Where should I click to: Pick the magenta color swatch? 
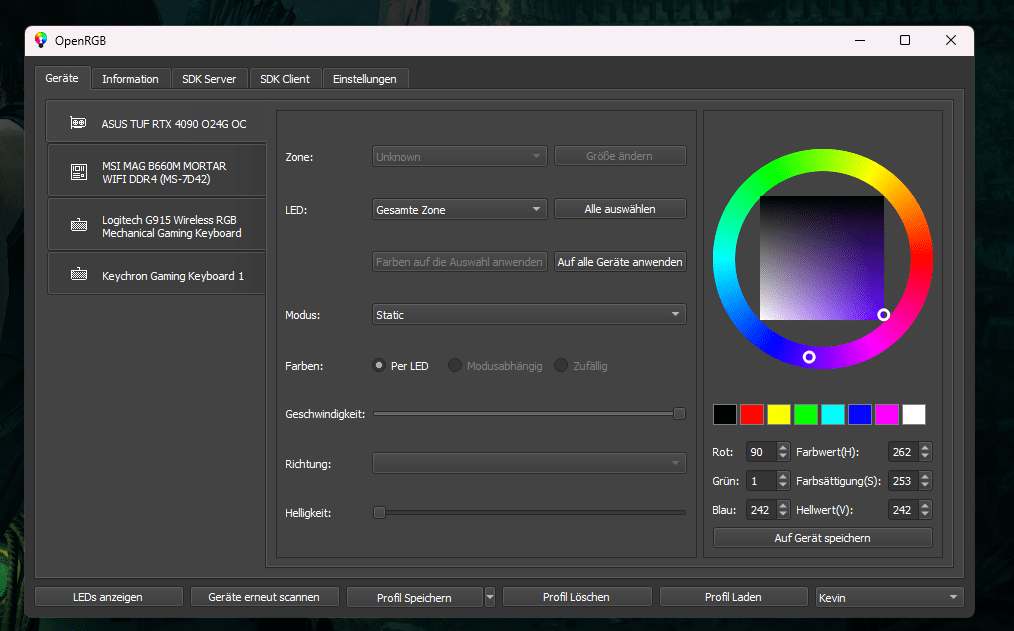click(x=887, y=414)
